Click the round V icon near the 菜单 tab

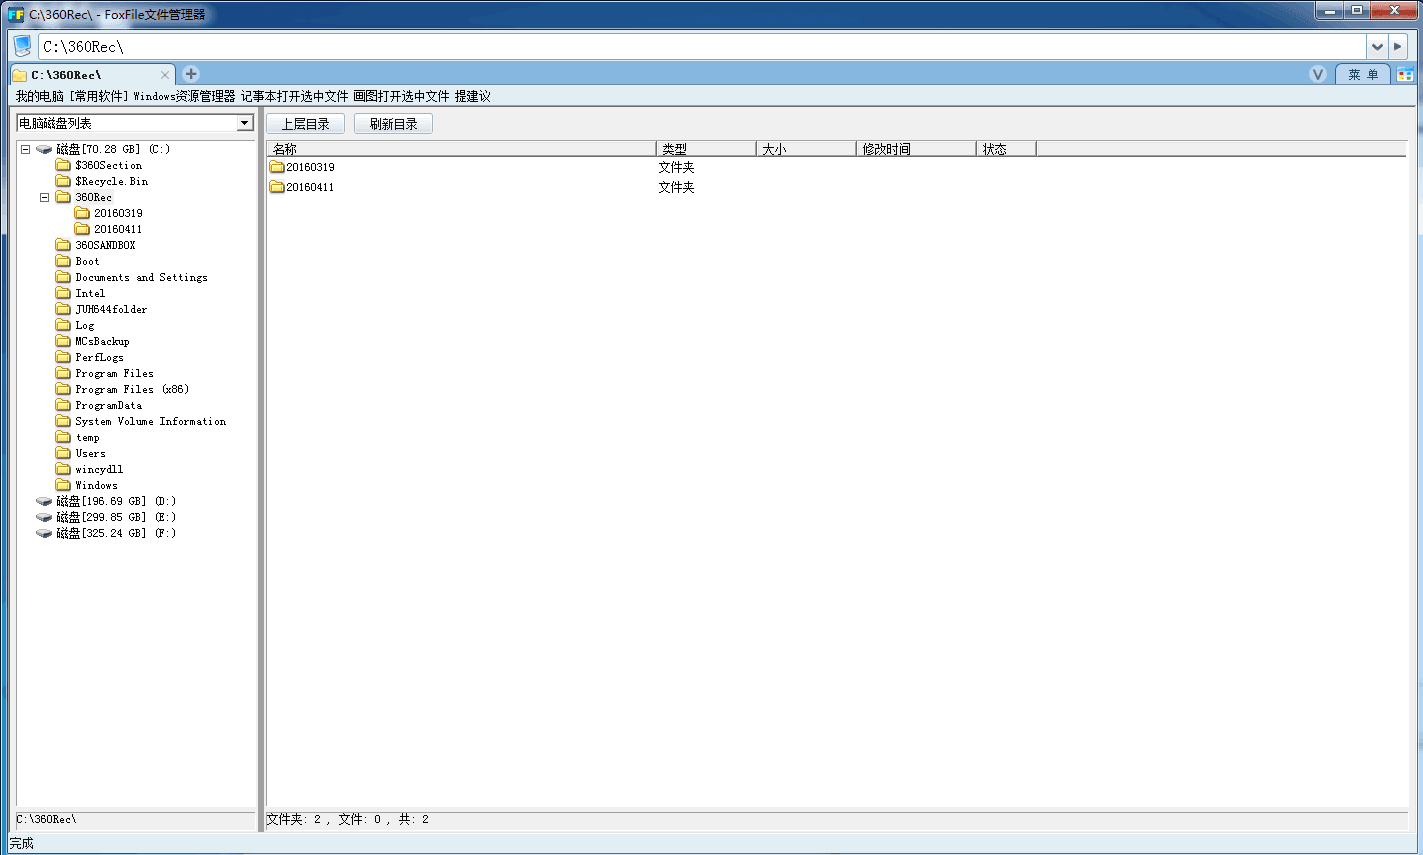click(x=1318, y=74)
